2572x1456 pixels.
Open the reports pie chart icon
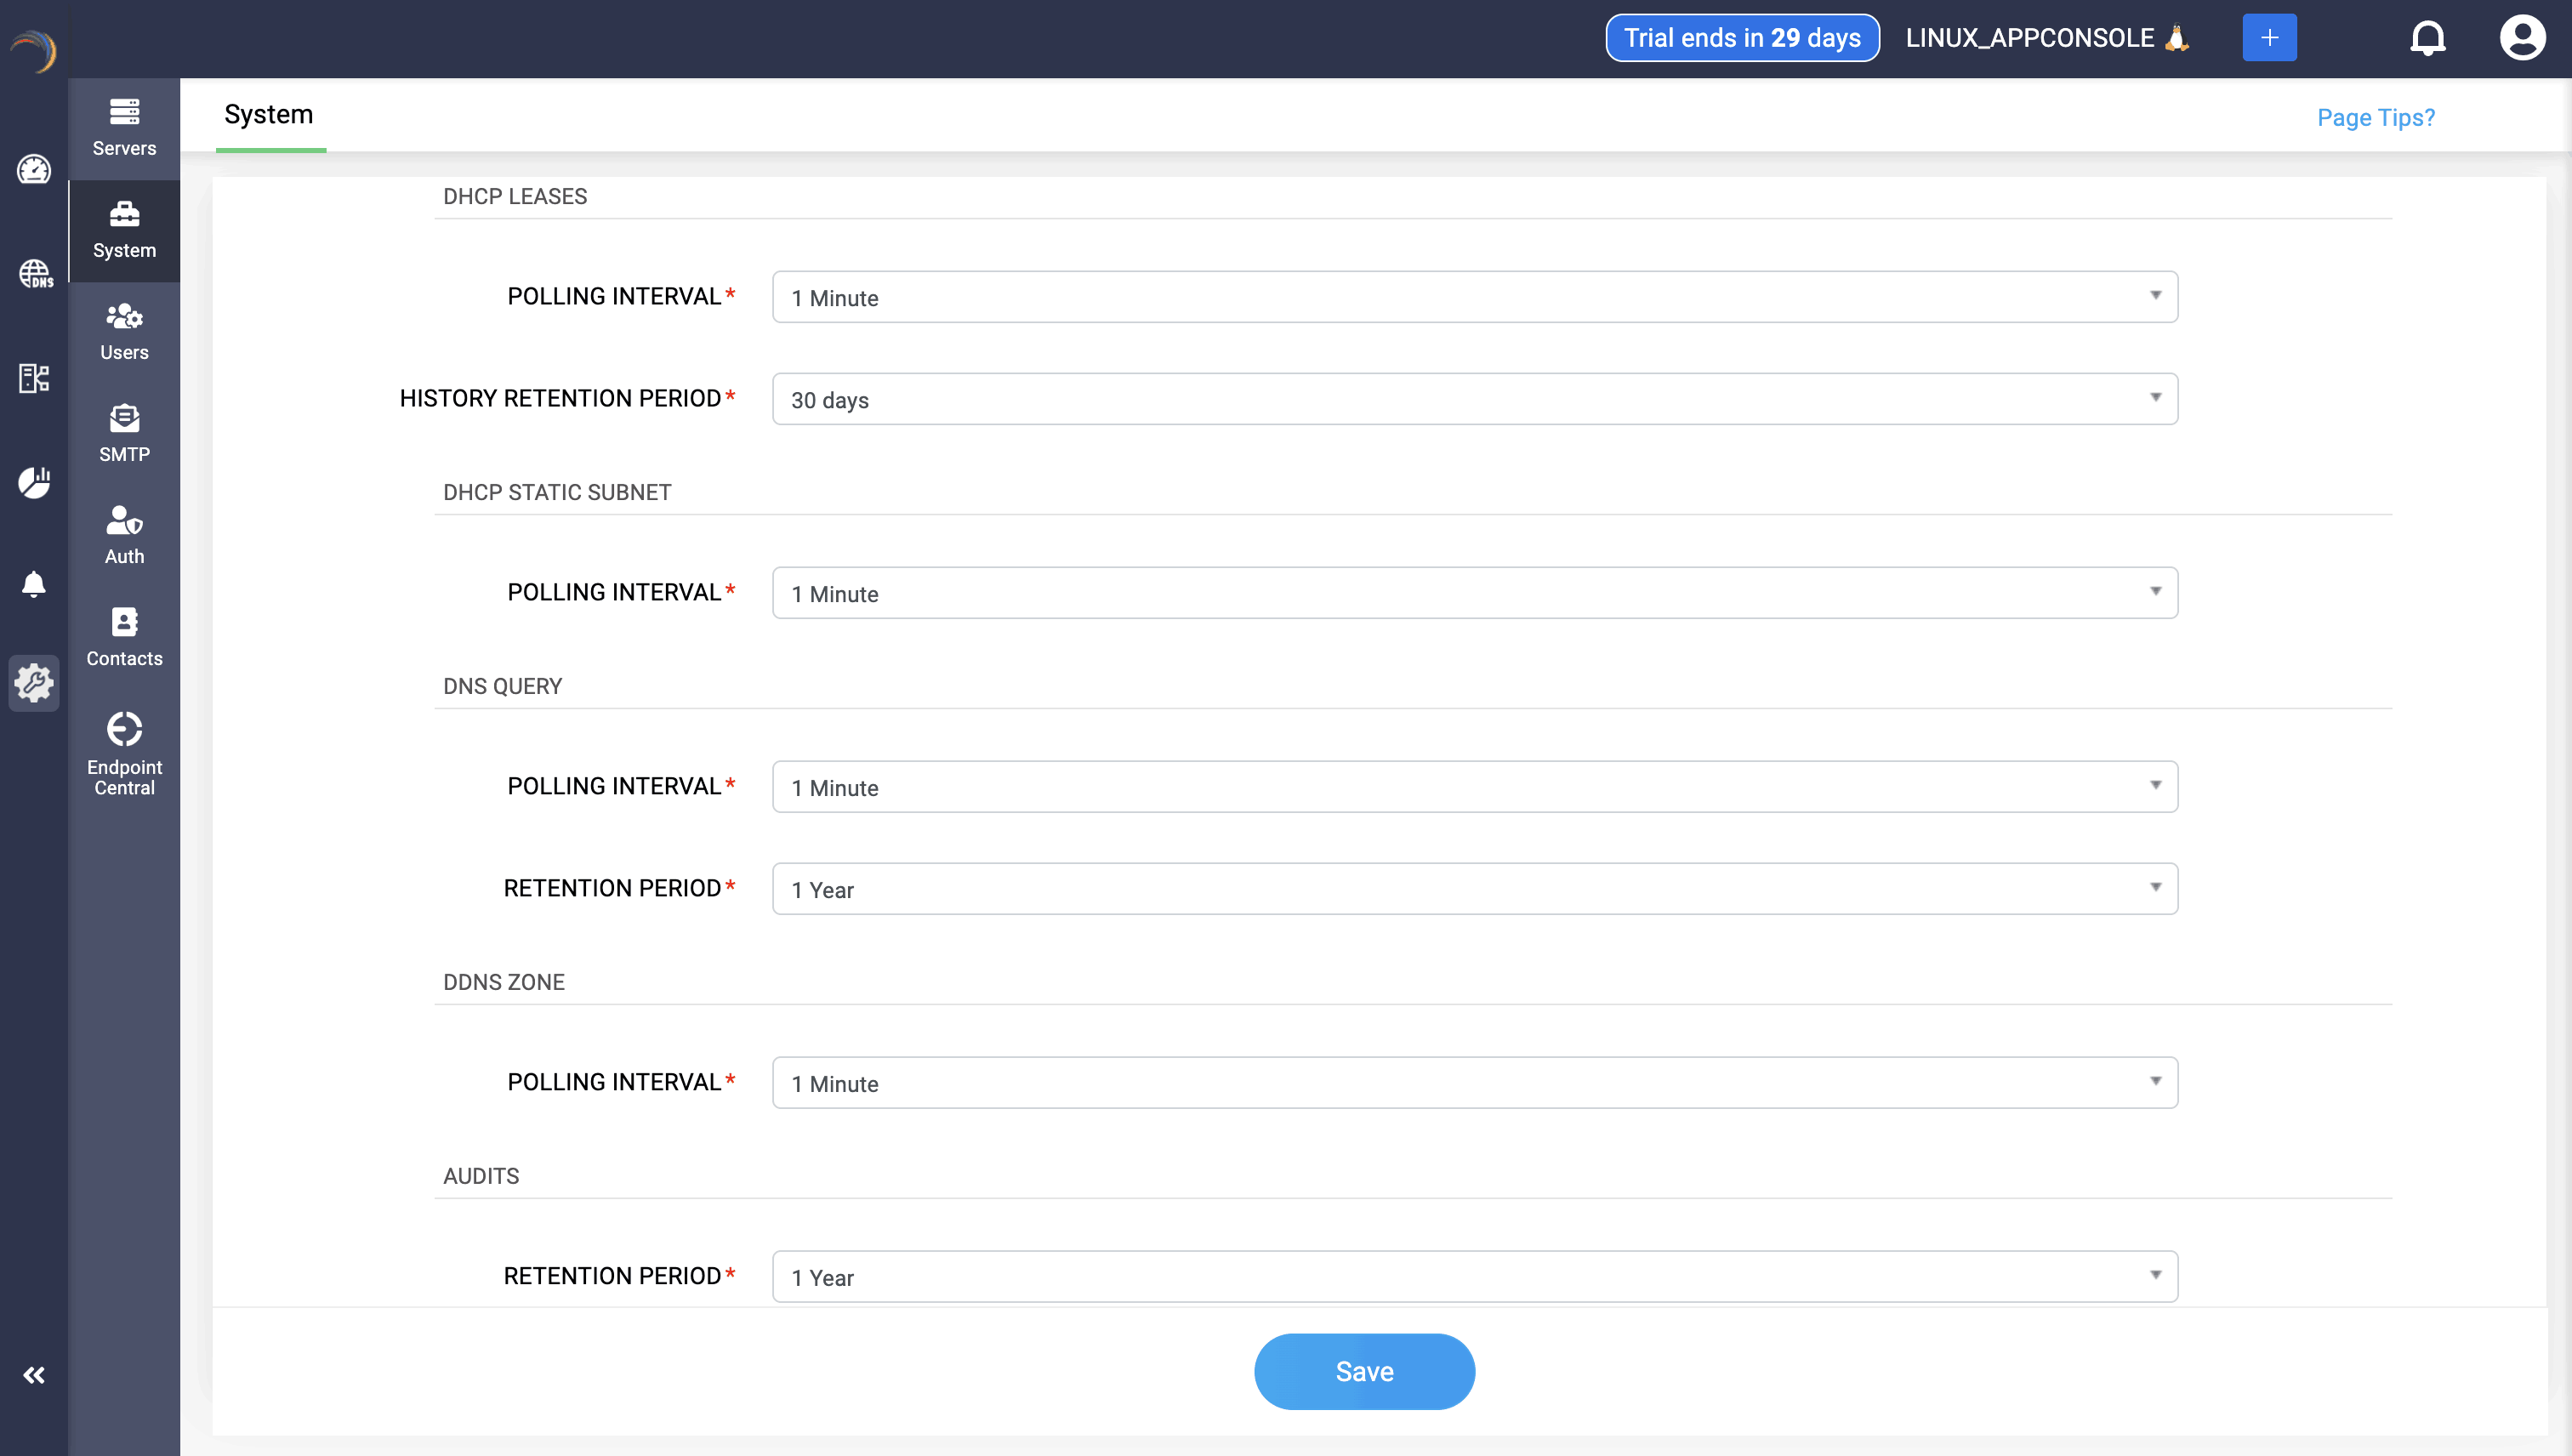[x=34, y=482]
